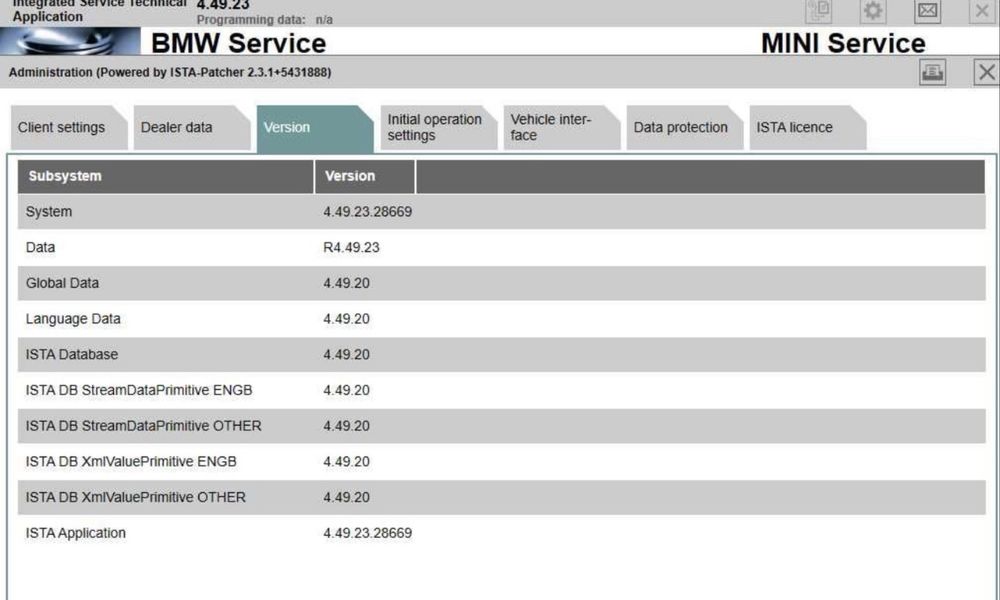Select ISTA DB XmlValuePrimitive OTHER row

click(501, 497)
